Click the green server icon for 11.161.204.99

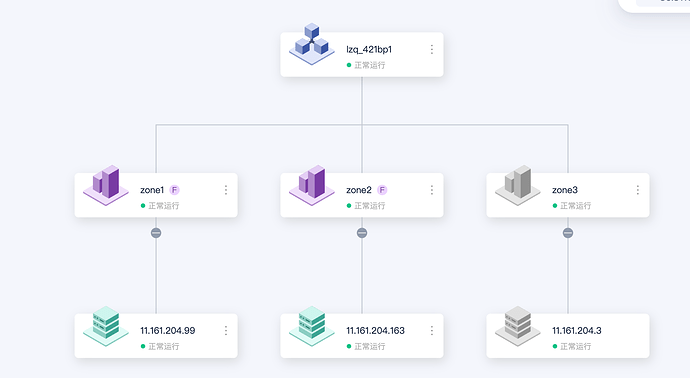tap(106, 326)
